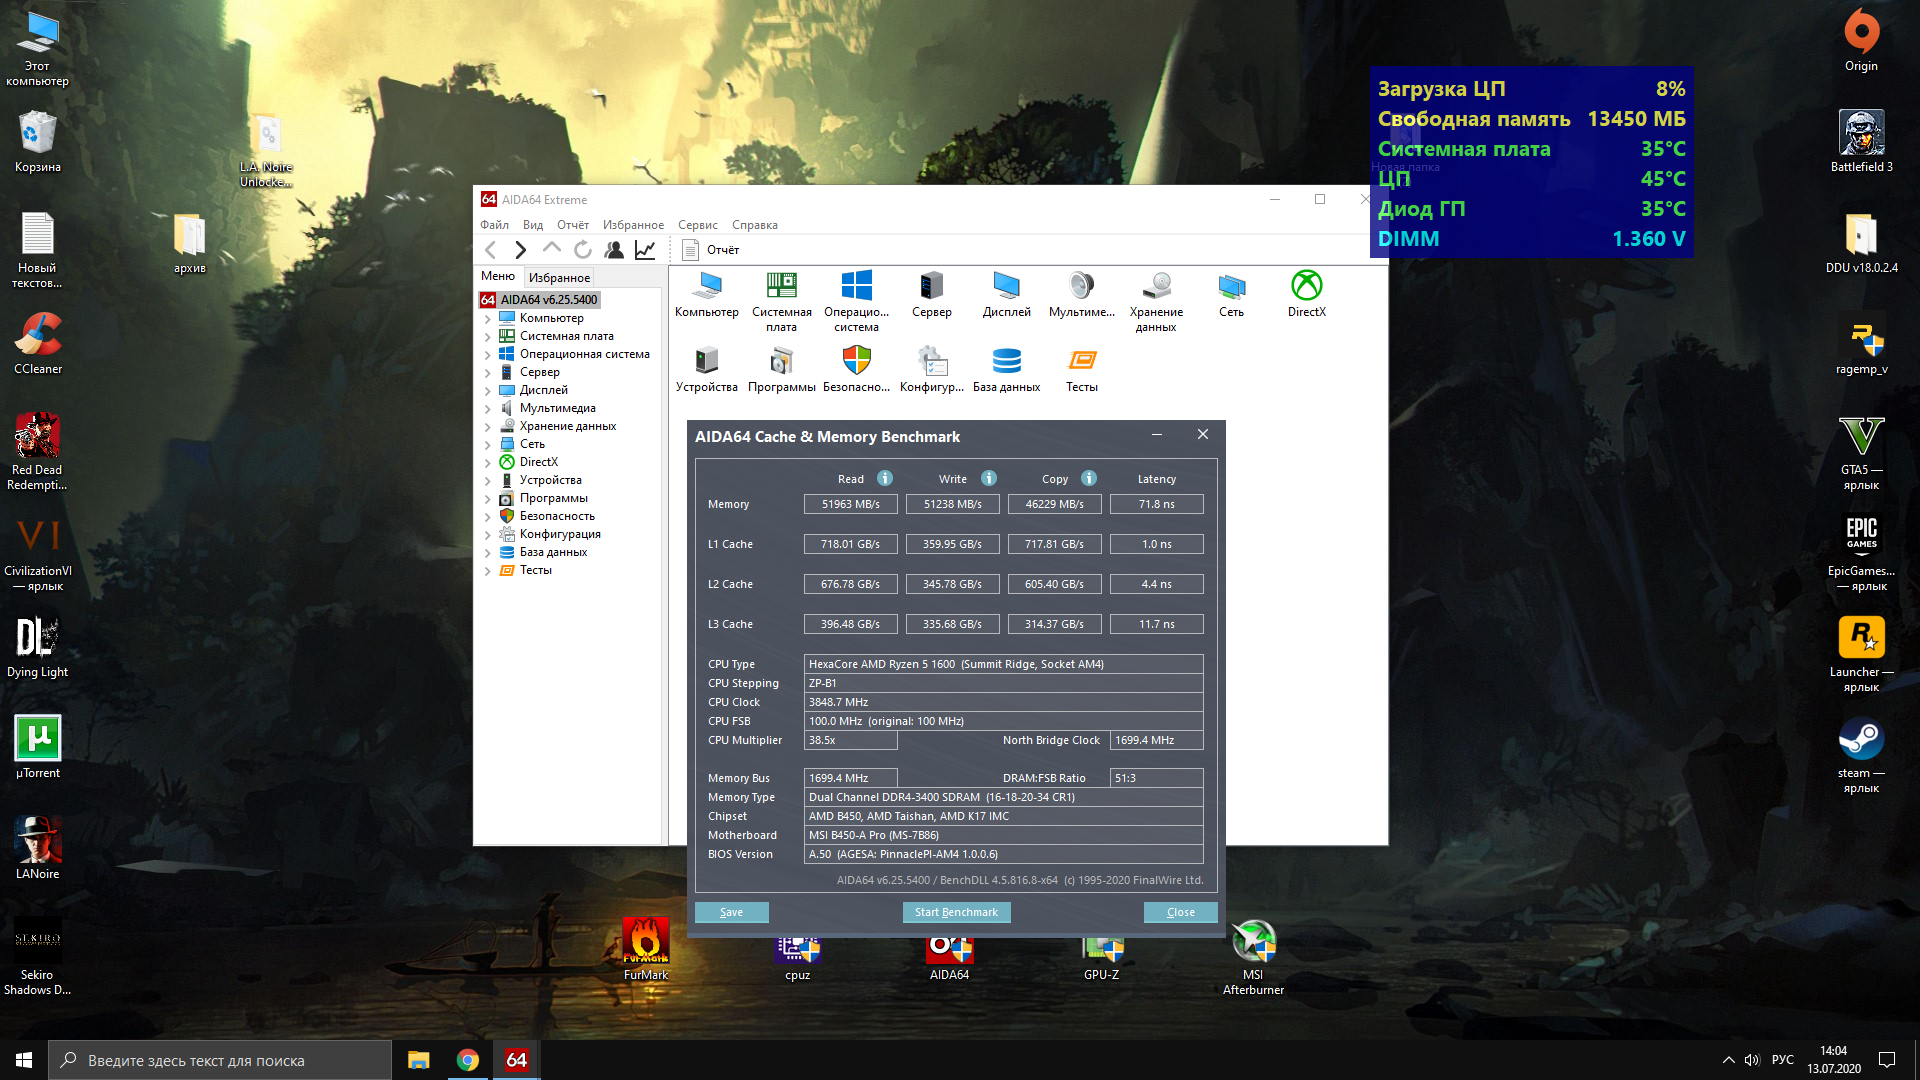This screenshot has width=1920, height=1080.
Task: Click the Close button in benchmark dialog
Action: [x=1181, y=912]
